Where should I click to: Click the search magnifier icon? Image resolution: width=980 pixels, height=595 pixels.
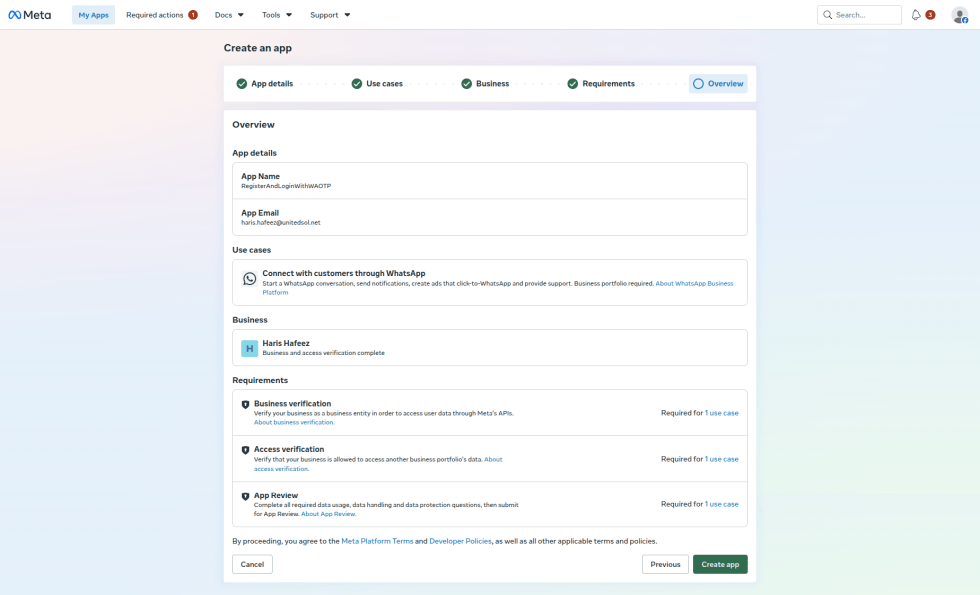pos(828,15)
